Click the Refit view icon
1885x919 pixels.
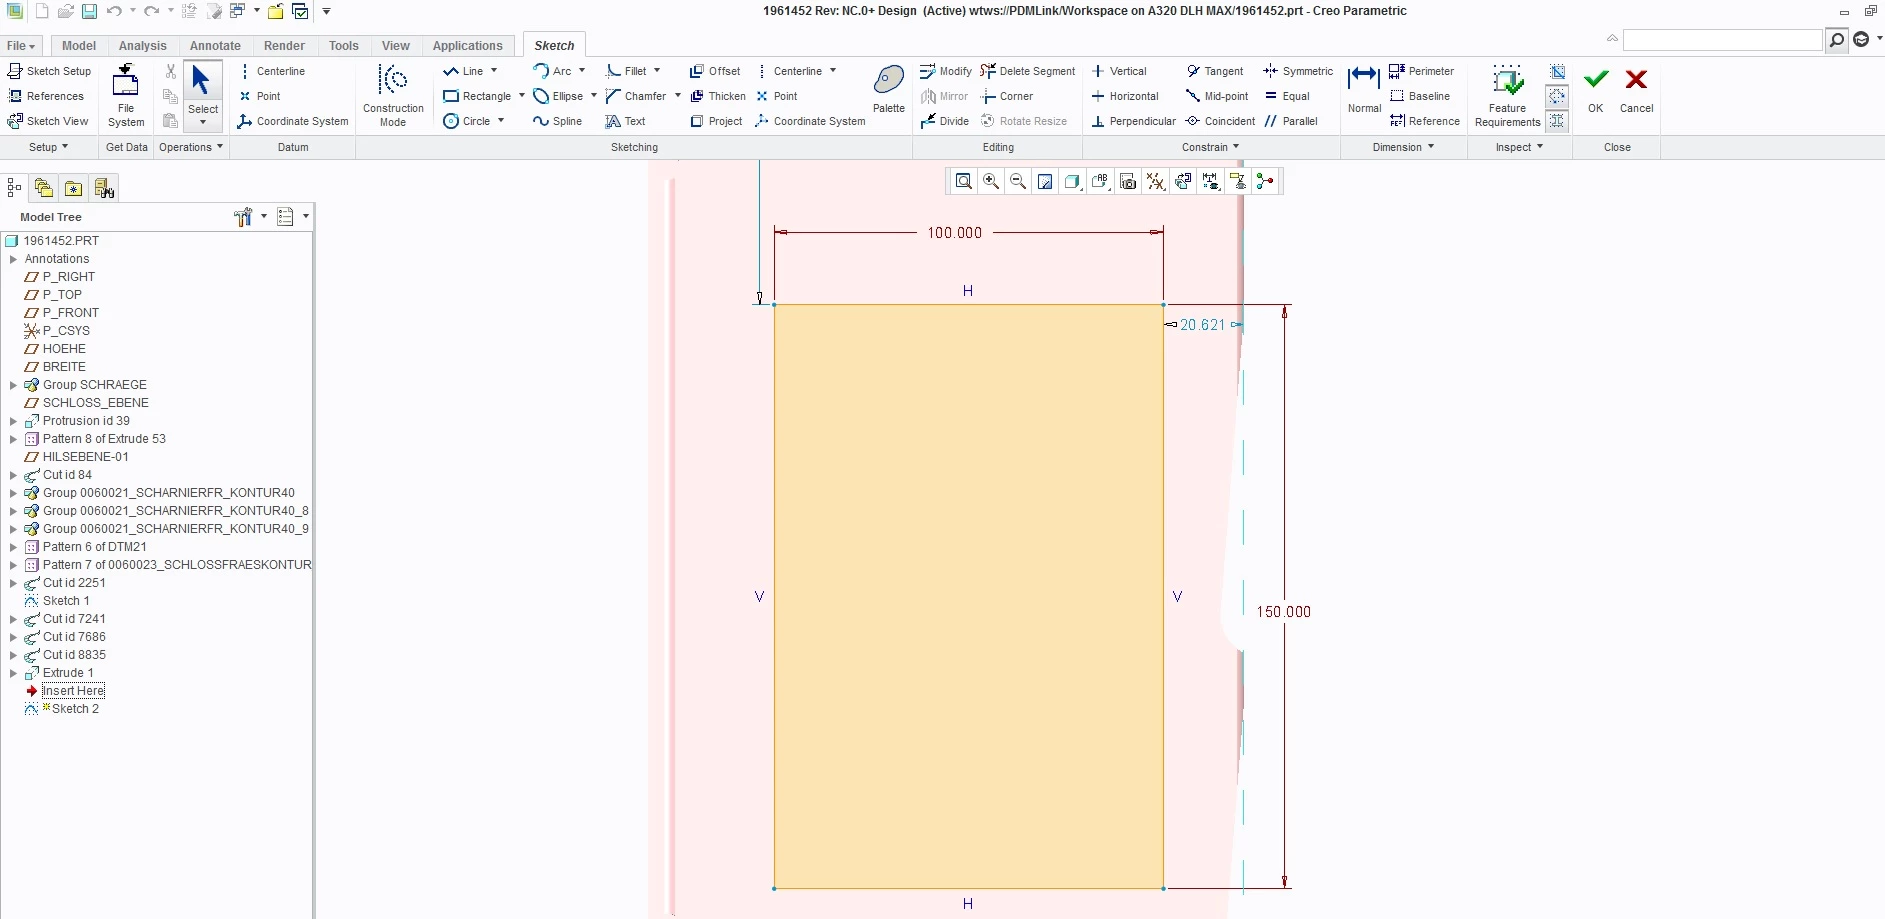pos(963,181)
